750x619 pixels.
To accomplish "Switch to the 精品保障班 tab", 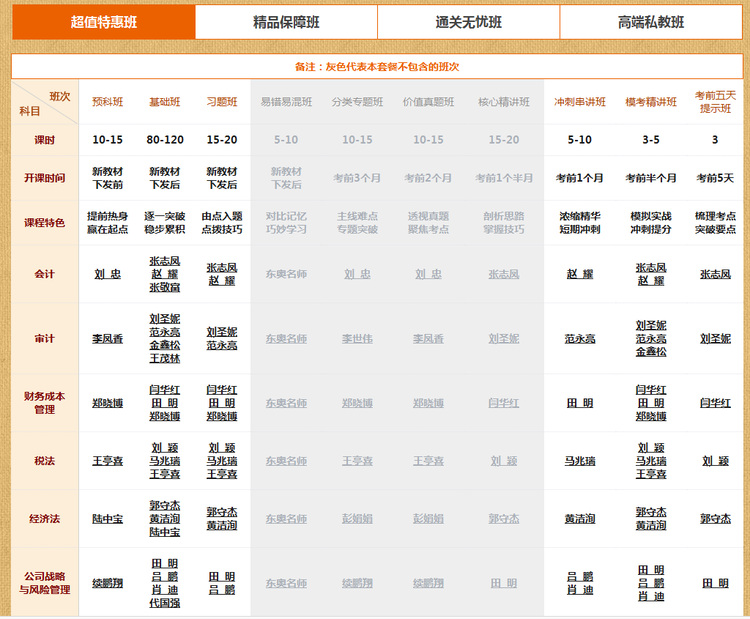I will tap(285, 21).
